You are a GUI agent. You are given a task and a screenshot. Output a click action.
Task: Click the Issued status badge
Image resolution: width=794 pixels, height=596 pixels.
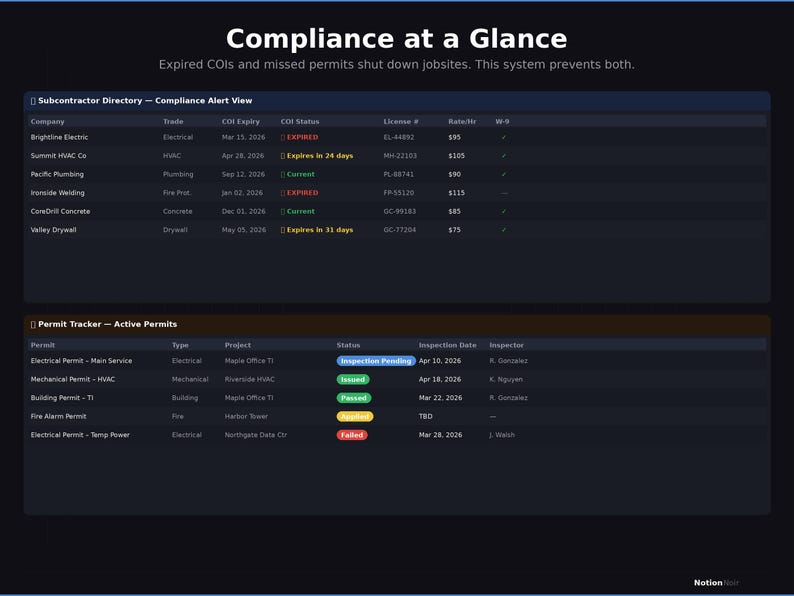tap(353, 380)
